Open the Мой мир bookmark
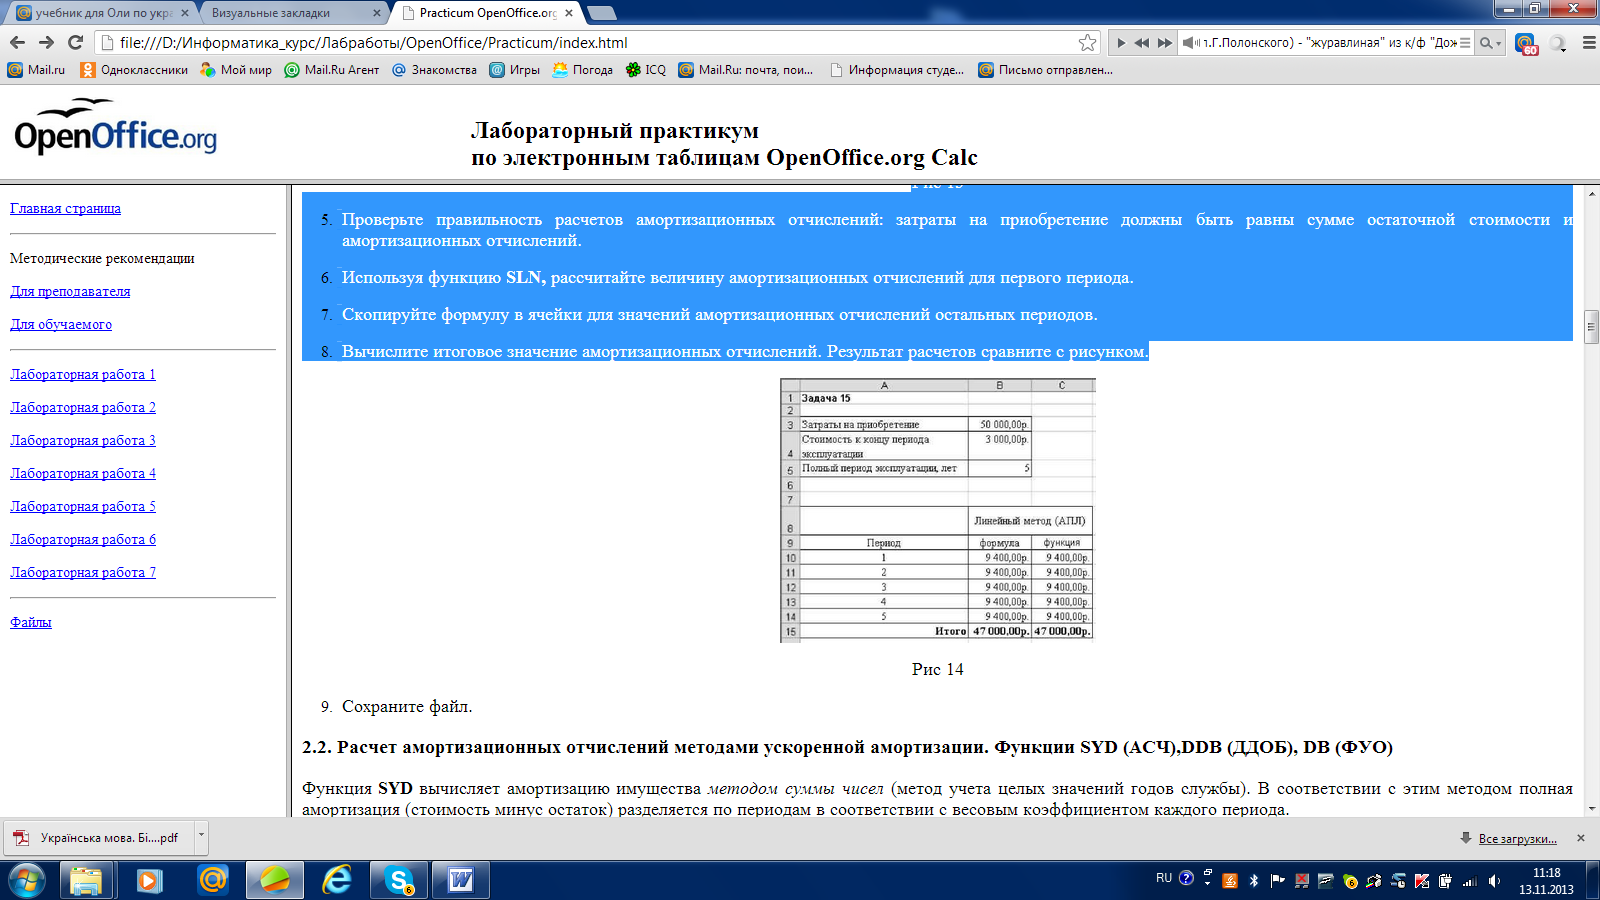Viewport: 1600px width, 900px height. point(236,70)
